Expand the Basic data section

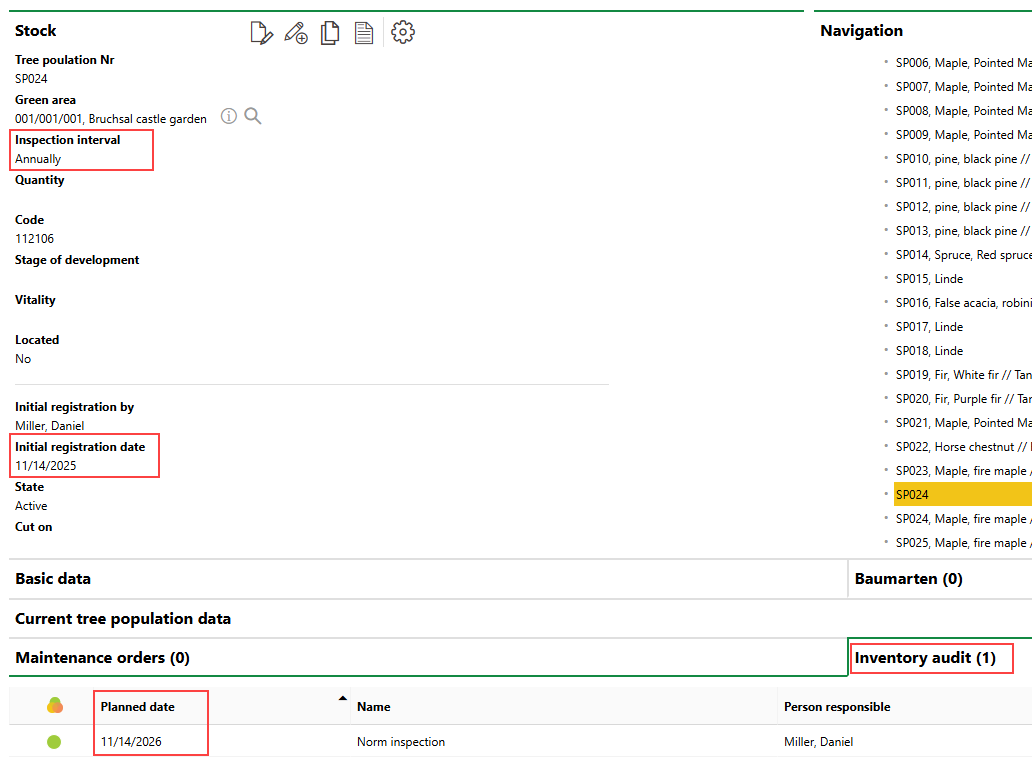[x=53, y=579]
